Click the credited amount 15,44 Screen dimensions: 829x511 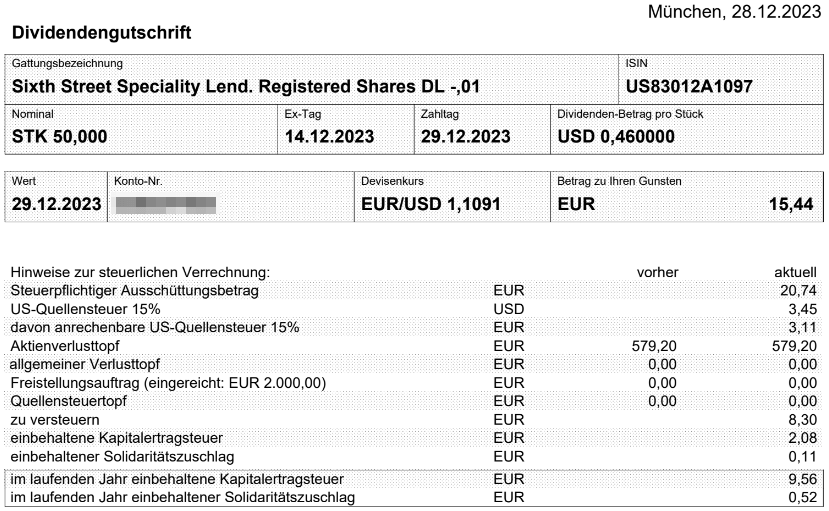pyautogui.click(x=791, y=205)
